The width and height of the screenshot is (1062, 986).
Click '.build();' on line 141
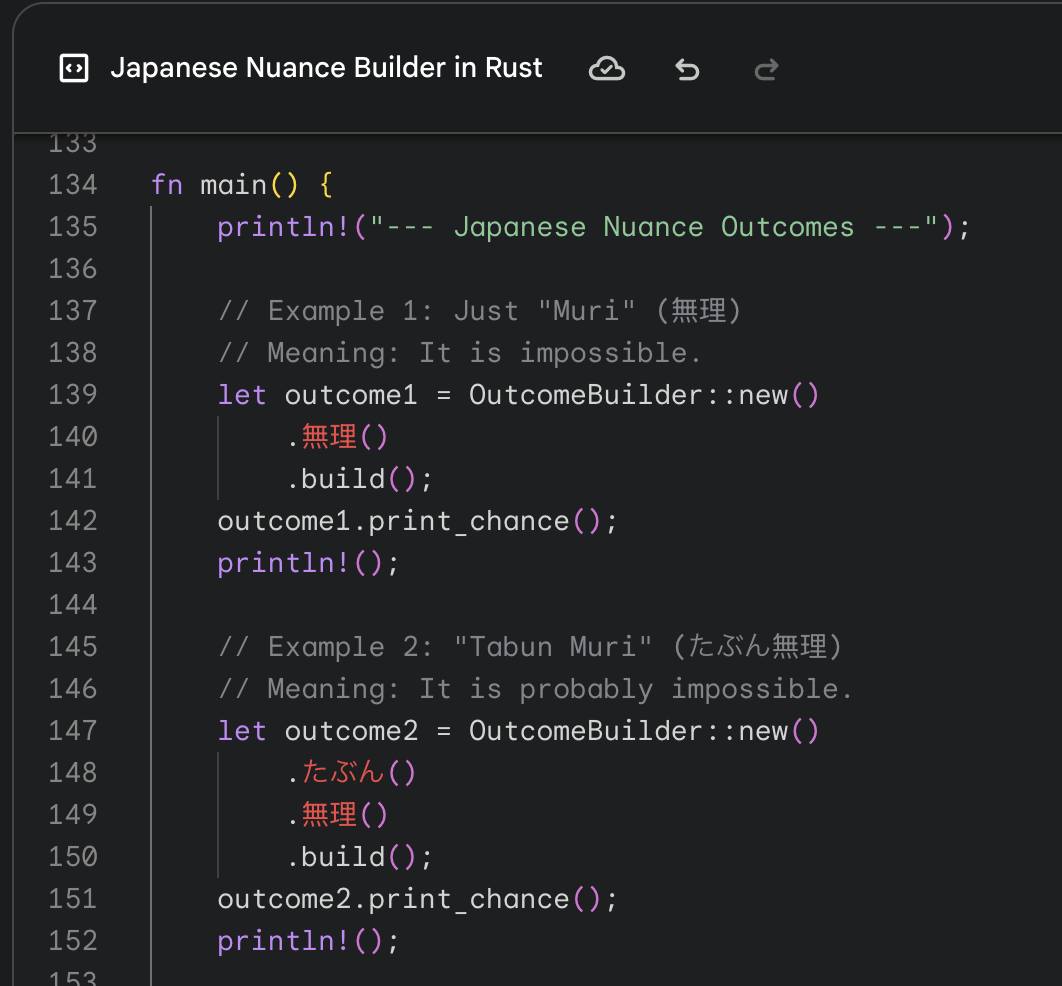coord(358,479)
